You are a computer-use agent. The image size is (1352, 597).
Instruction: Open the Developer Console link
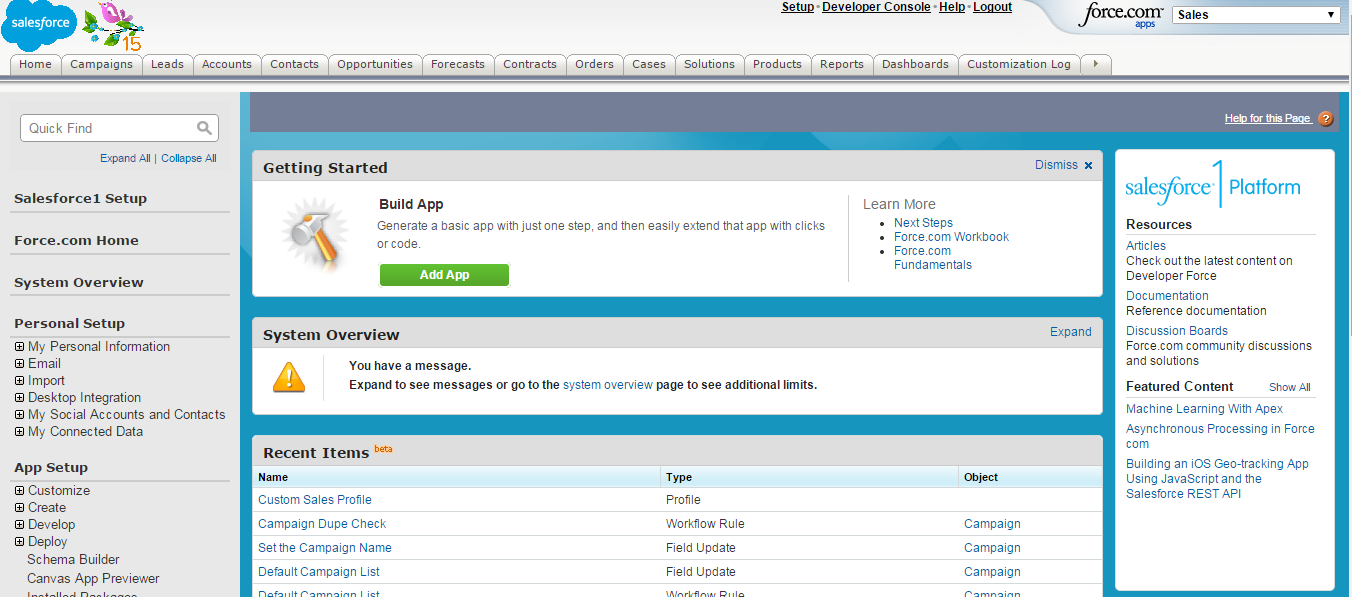[x=876, y=7]
